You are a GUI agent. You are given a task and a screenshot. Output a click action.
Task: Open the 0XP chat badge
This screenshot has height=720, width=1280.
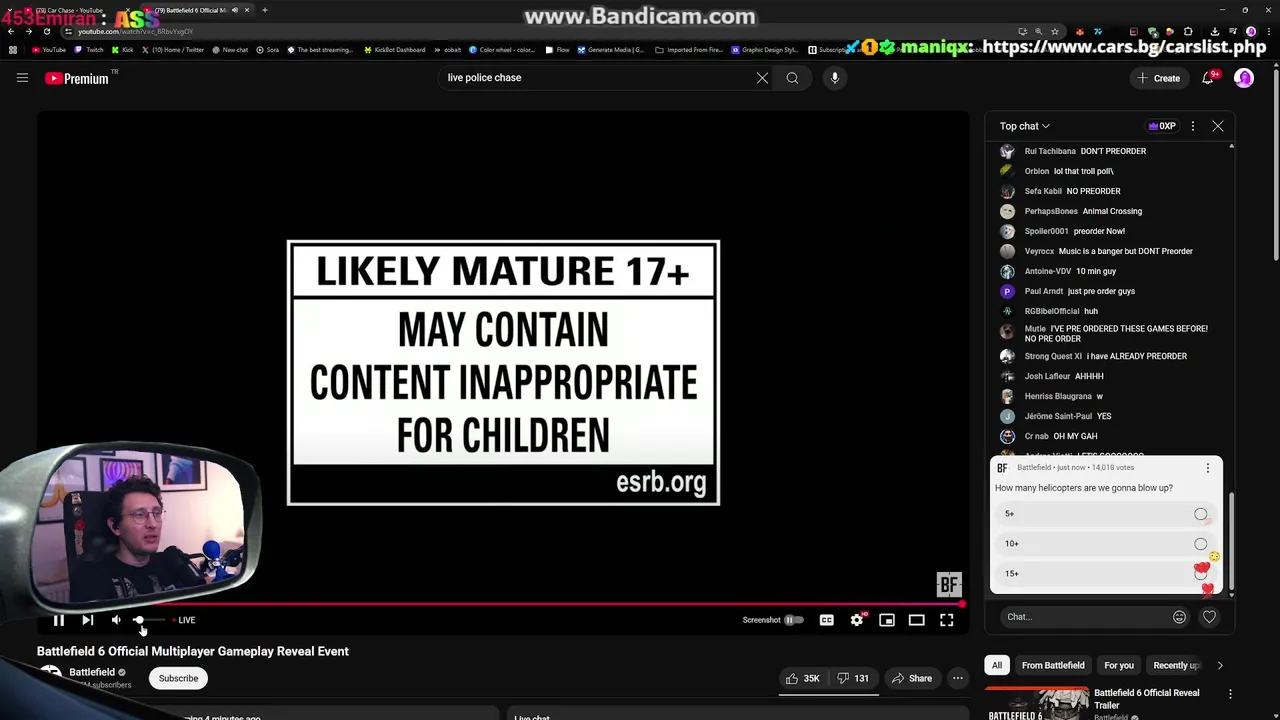pos(1161,126)
